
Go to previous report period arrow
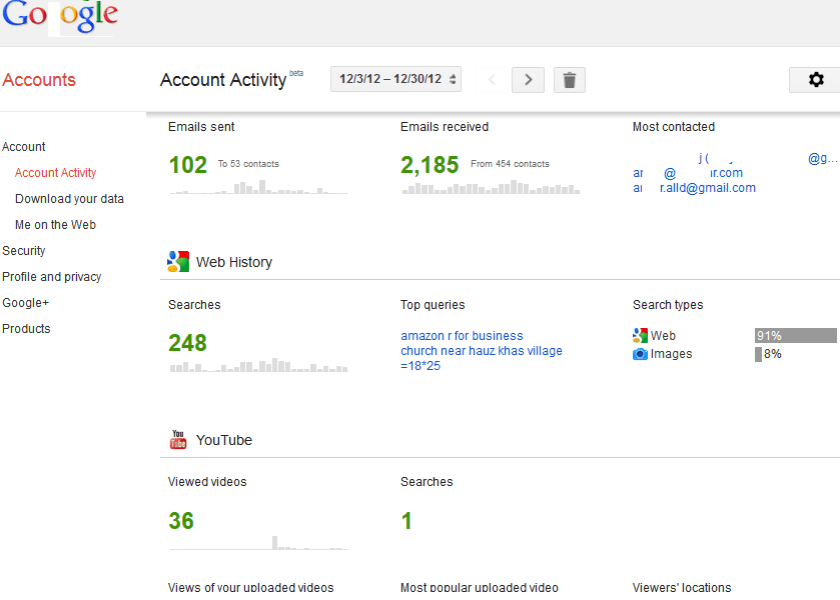point(491,80)
